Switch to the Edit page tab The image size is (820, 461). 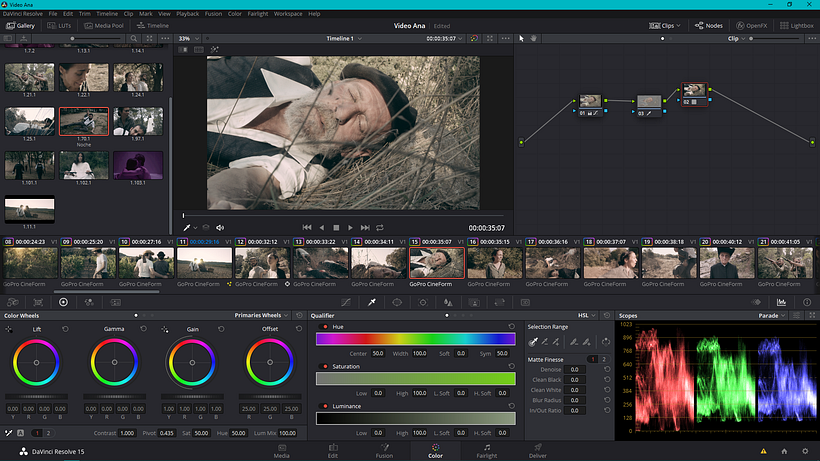[333, 451]
